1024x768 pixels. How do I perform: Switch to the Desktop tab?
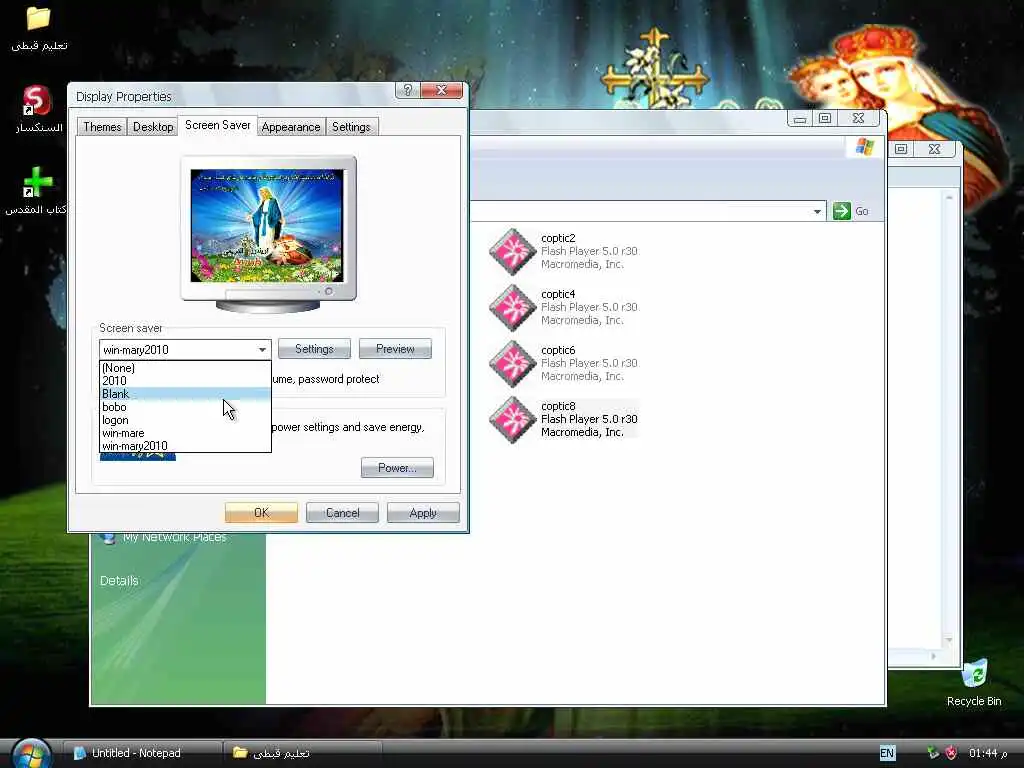153,127
